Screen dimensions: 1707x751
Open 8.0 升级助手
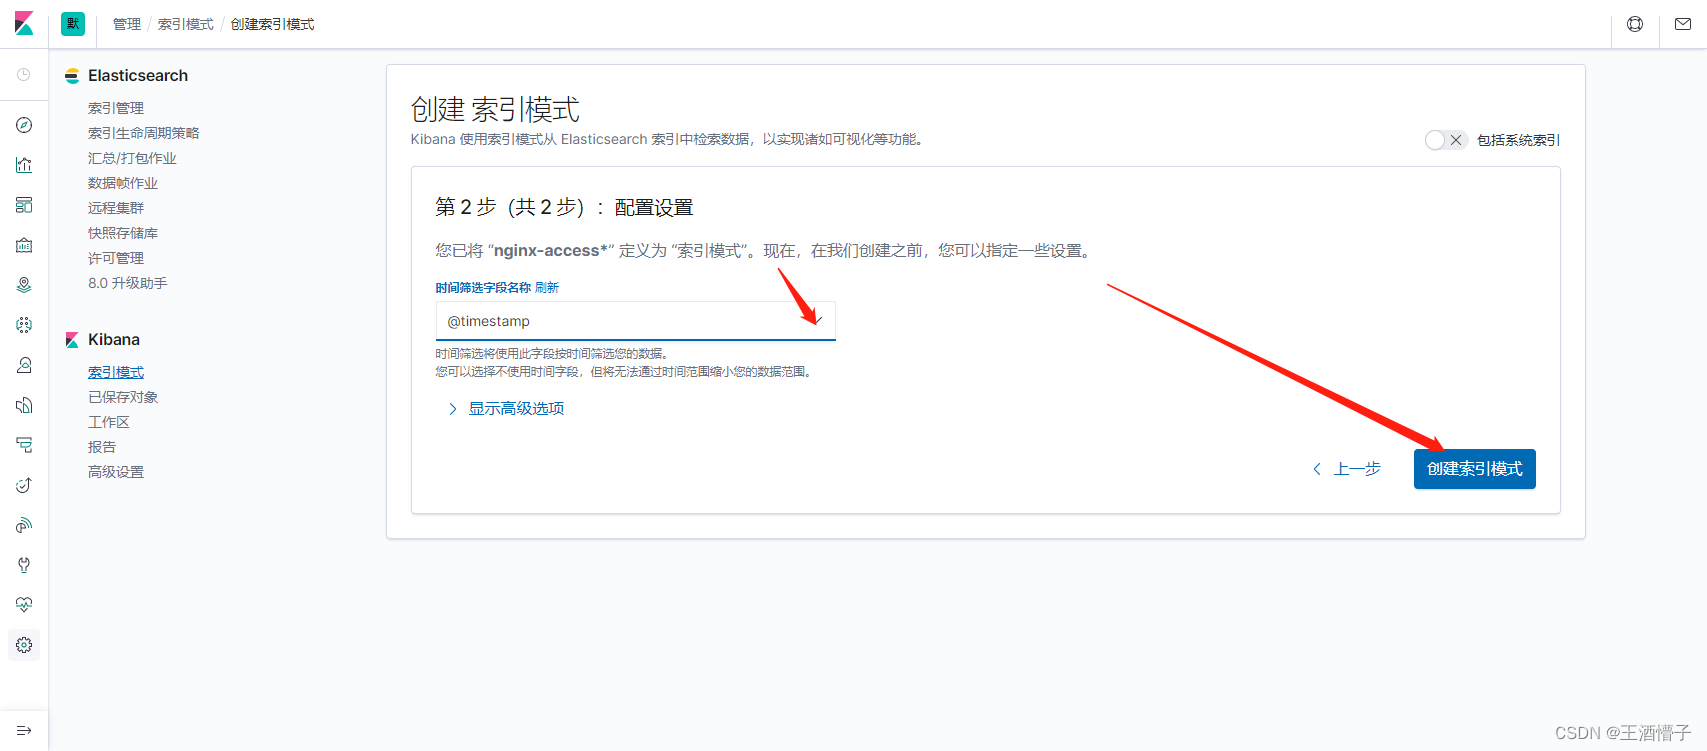pos(128,283)
